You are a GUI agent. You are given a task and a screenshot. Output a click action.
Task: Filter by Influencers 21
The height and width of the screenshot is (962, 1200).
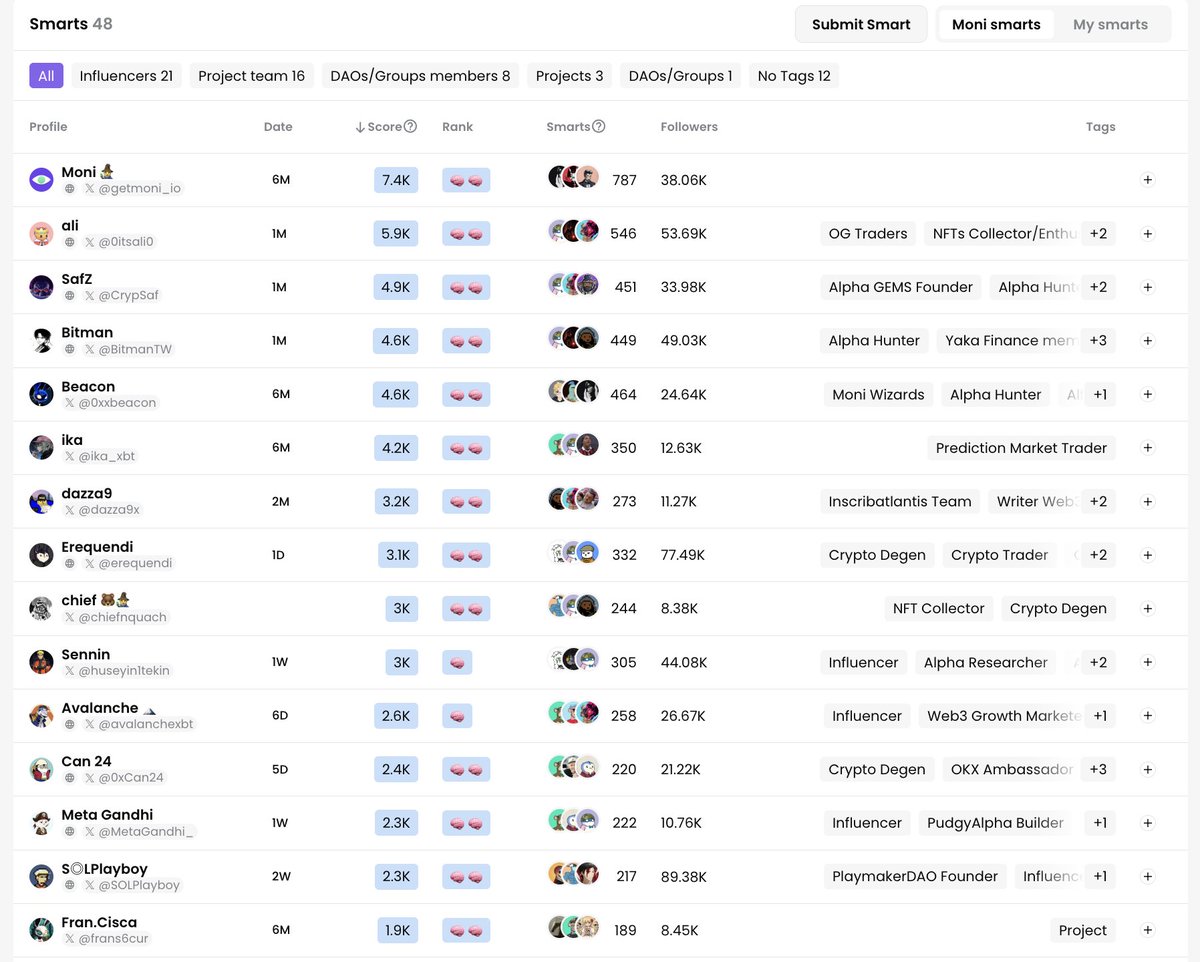126,76
